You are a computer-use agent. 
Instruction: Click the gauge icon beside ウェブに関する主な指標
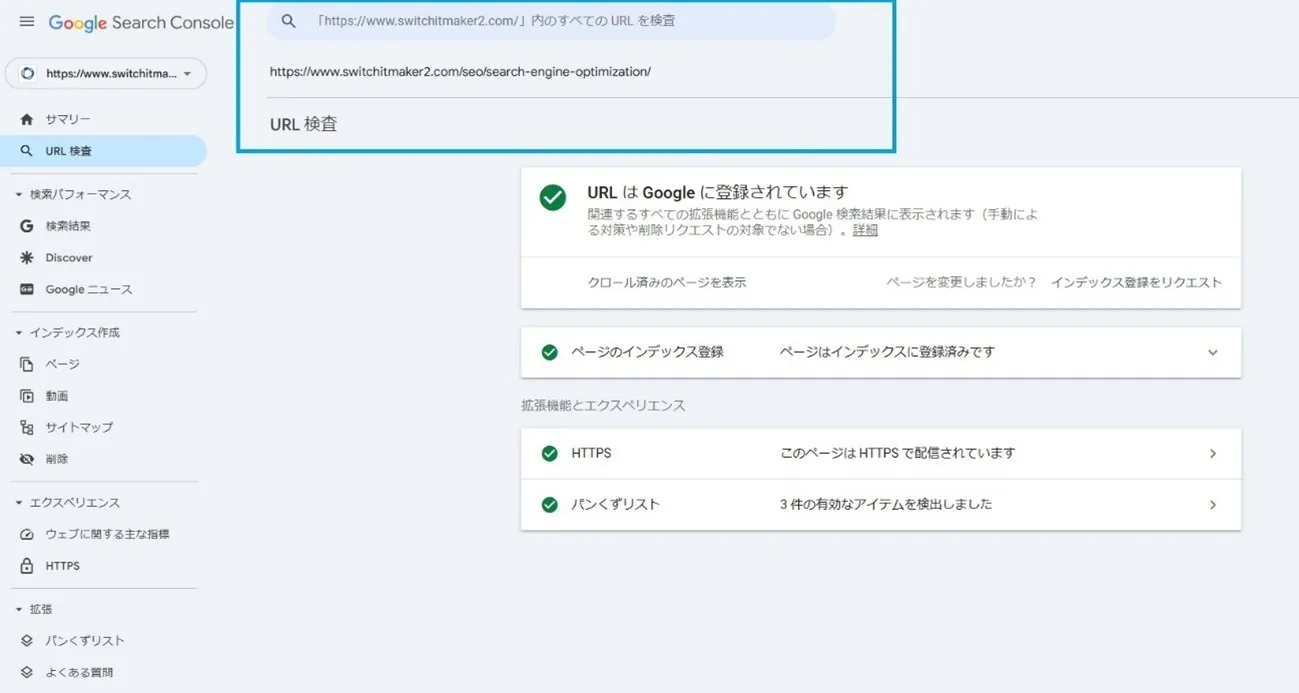[27, 534]
